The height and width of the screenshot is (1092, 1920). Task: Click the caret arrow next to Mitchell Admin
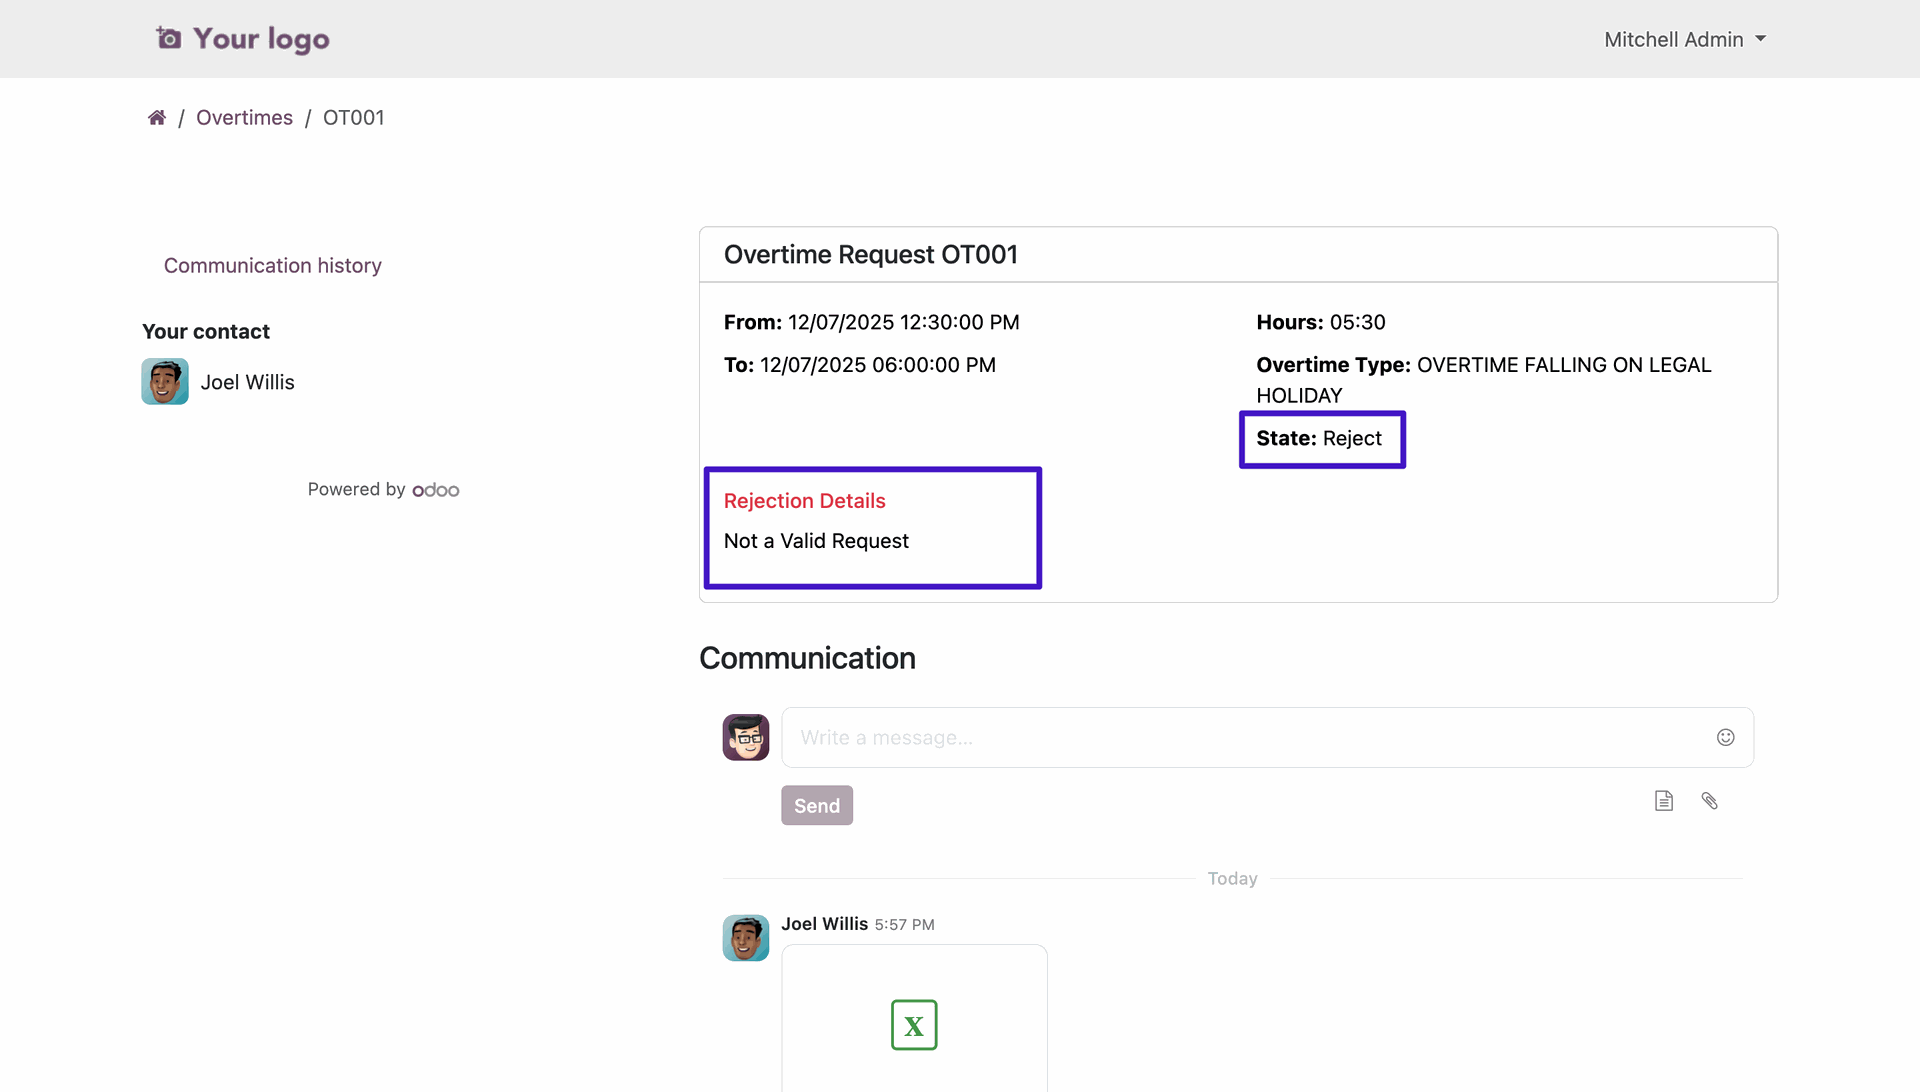pyautogui.click(x=1761, y=40)
